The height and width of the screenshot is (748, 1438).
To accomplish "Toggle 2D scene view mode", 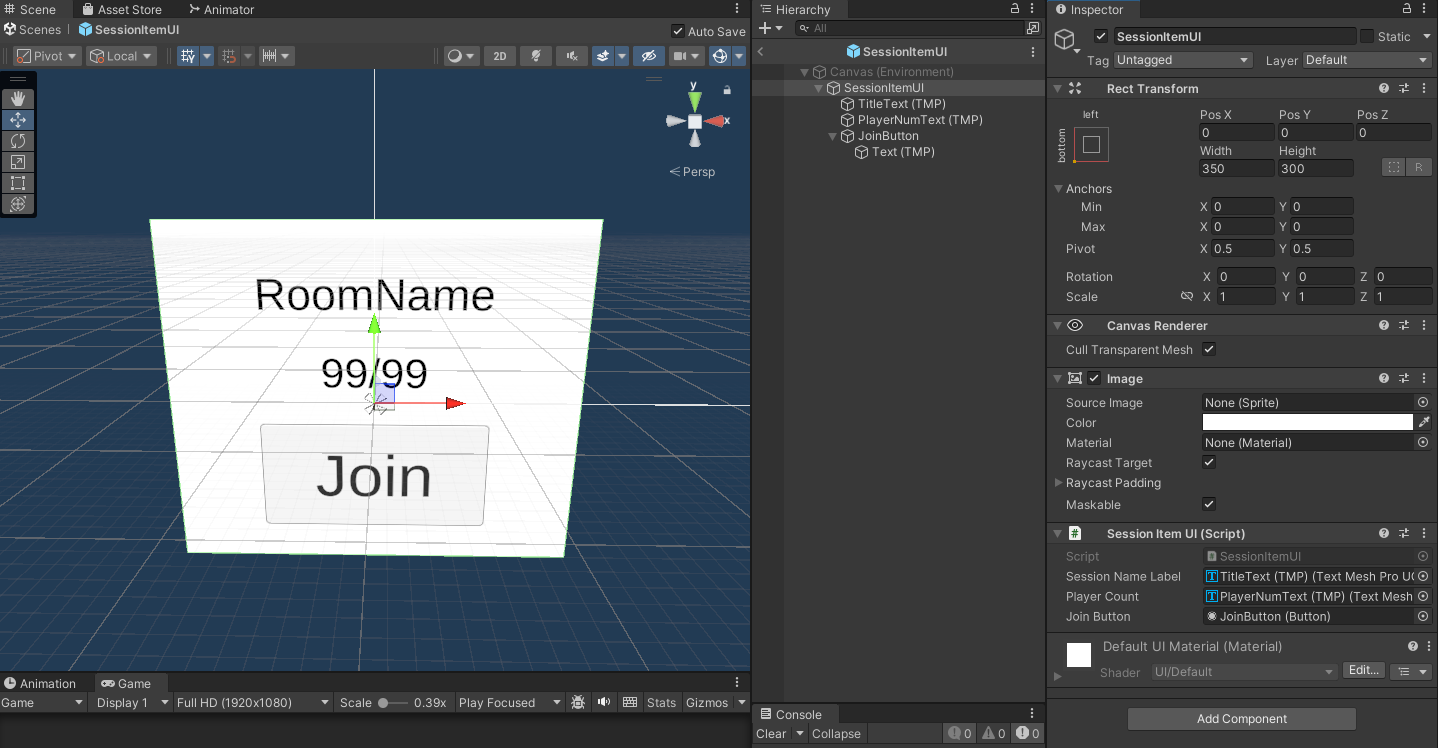I will (499, 56).
